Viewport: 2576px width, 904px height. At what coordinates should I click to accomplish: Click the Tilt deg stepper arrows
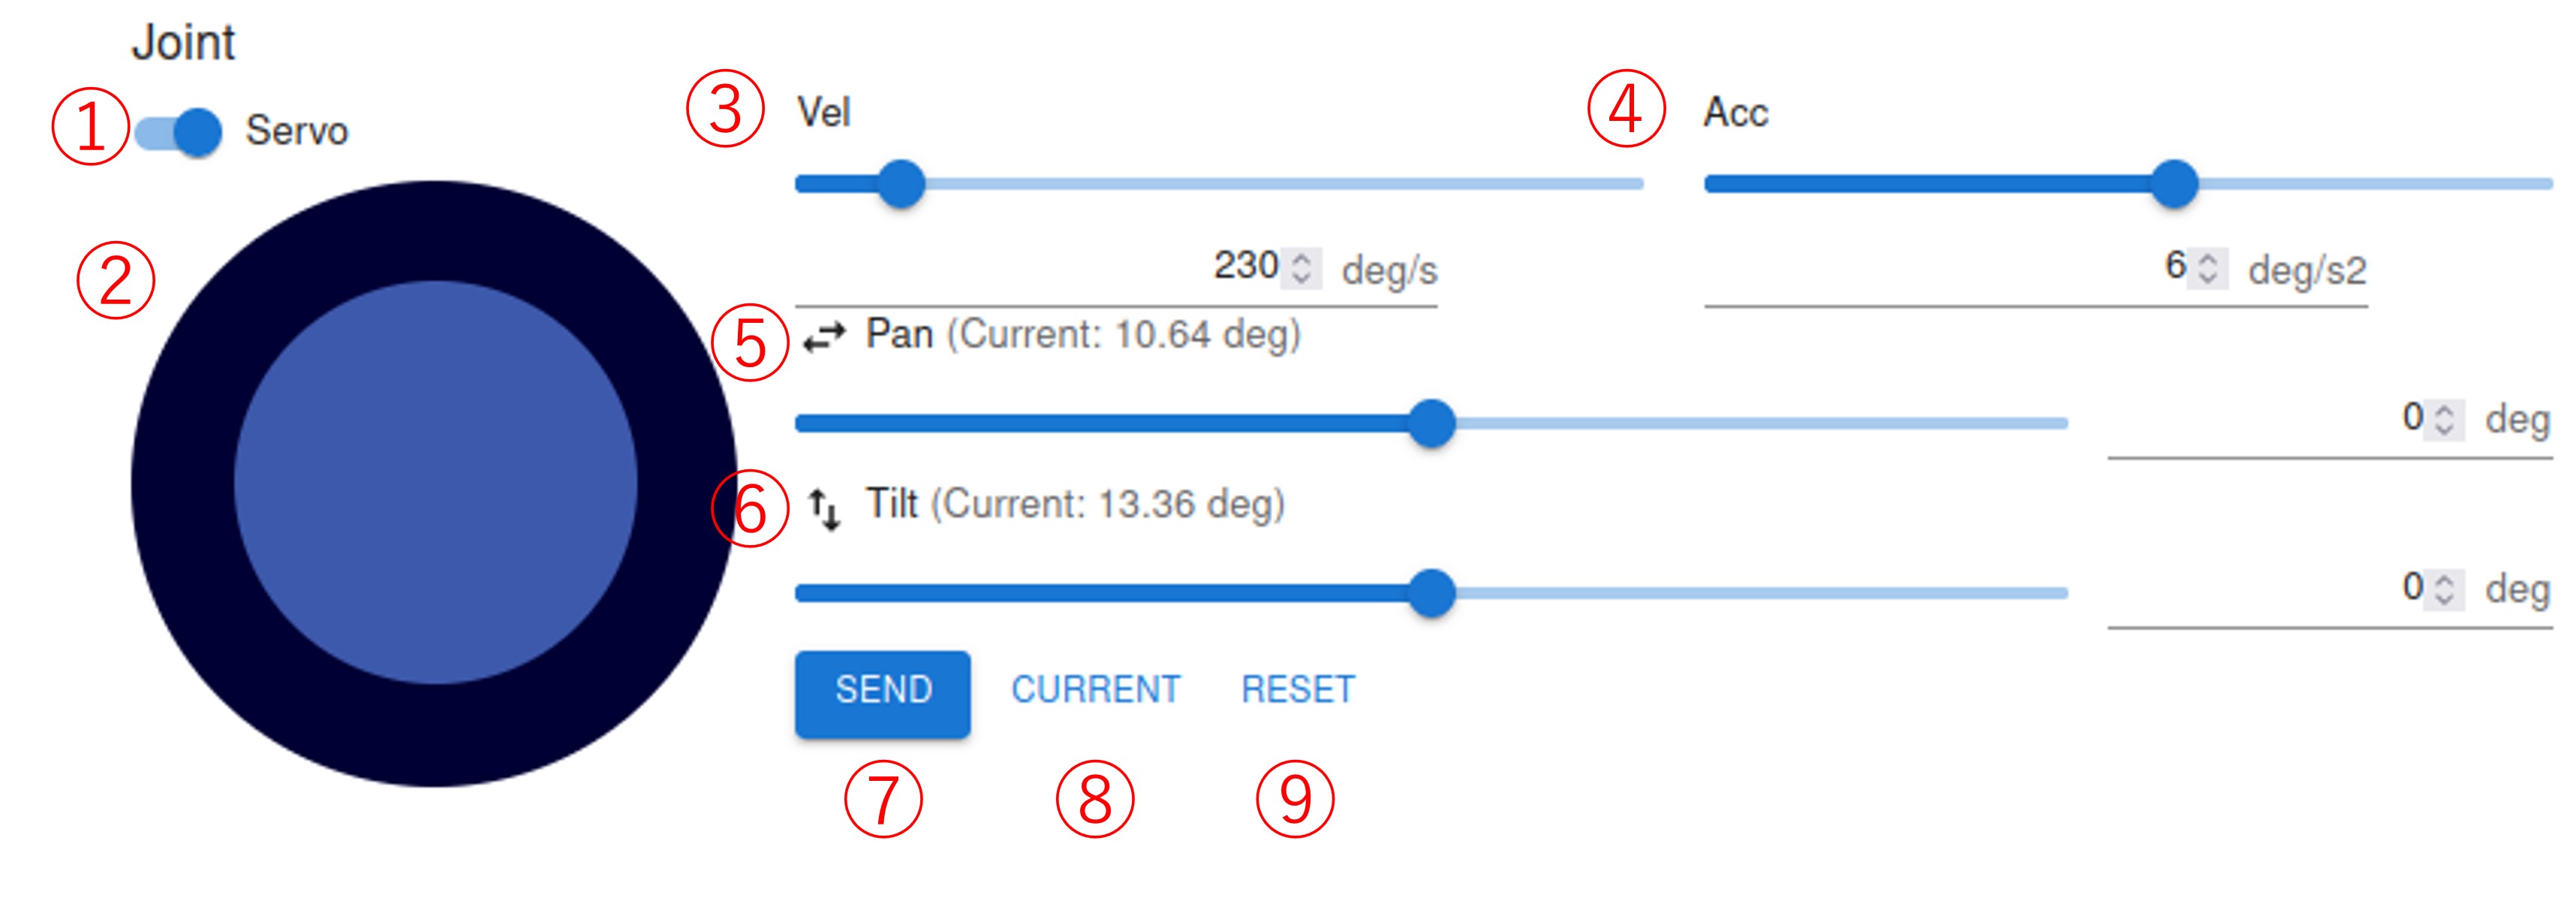(x=2444, y=589)
